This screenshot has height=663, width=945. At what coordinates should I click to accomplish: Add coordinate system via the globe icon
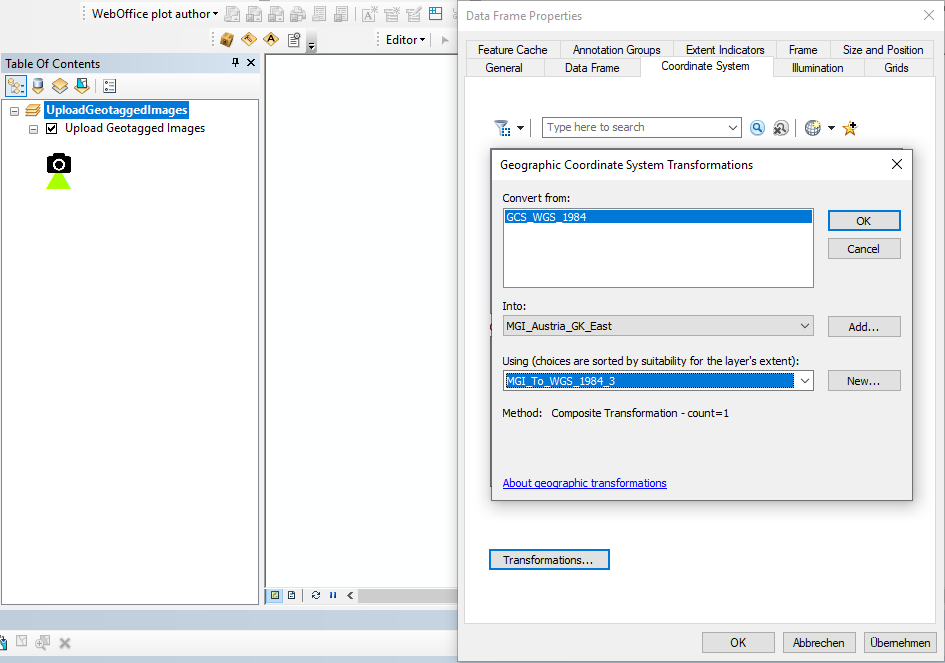813,128
